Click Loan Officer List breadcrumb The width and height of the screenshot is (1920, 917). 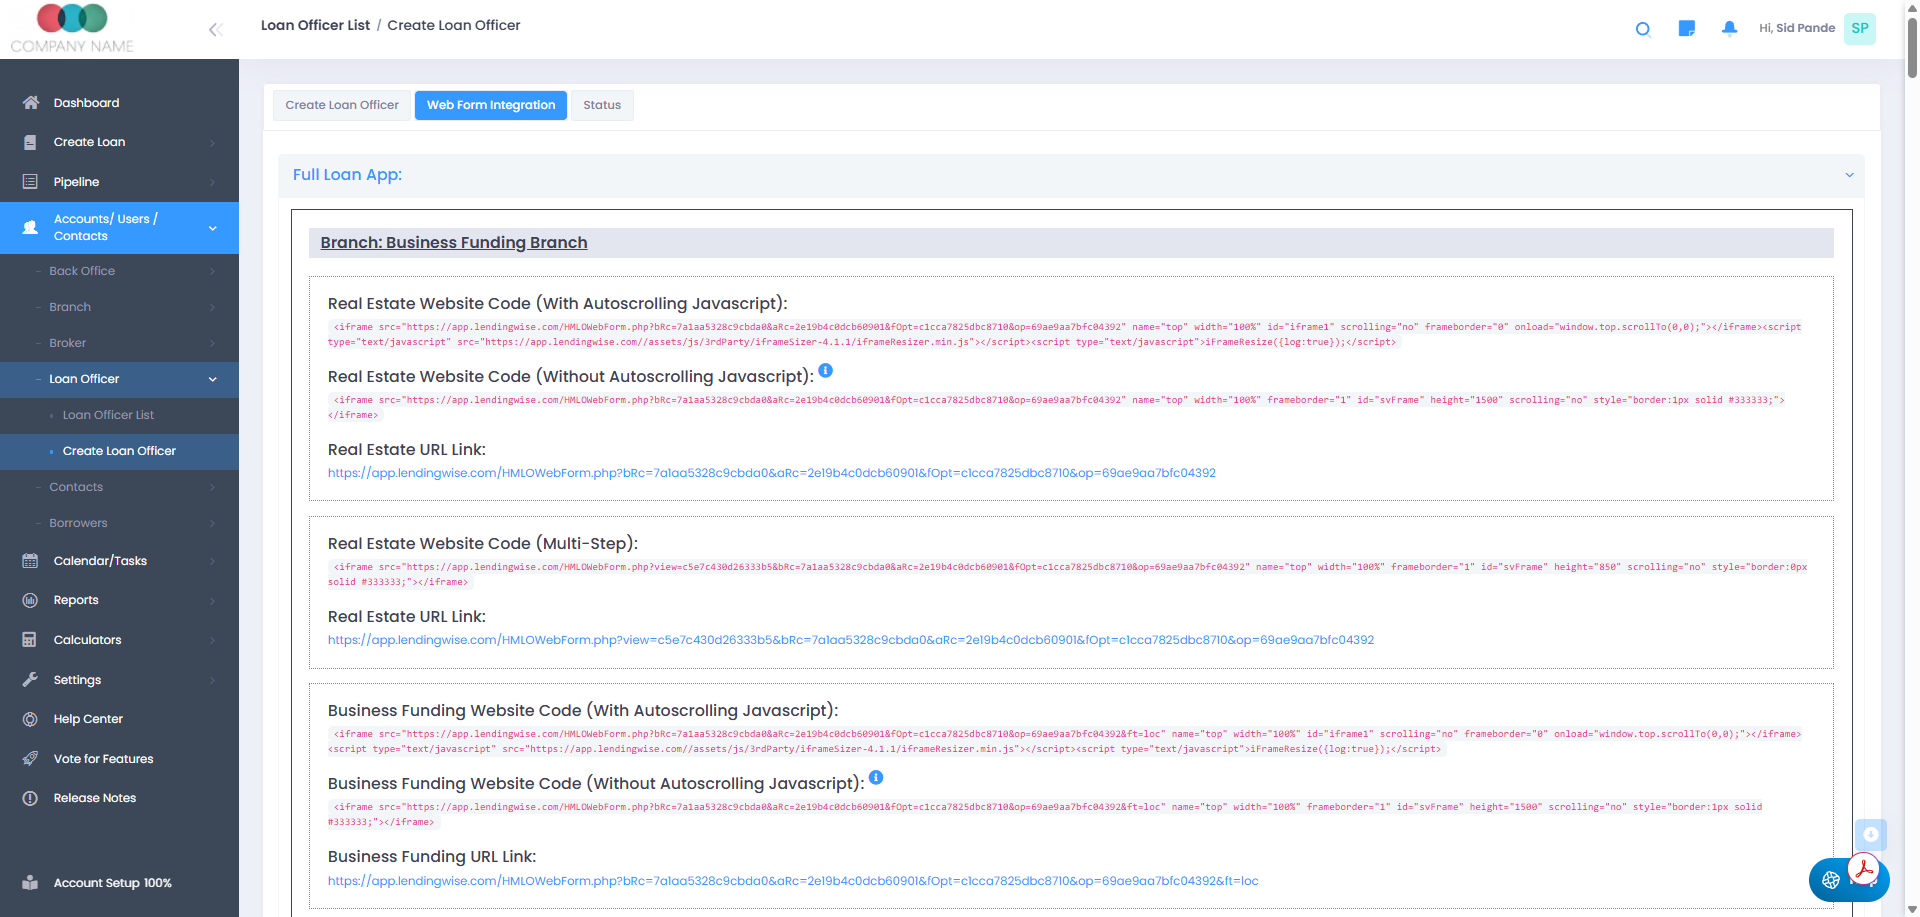coord(315,25)
